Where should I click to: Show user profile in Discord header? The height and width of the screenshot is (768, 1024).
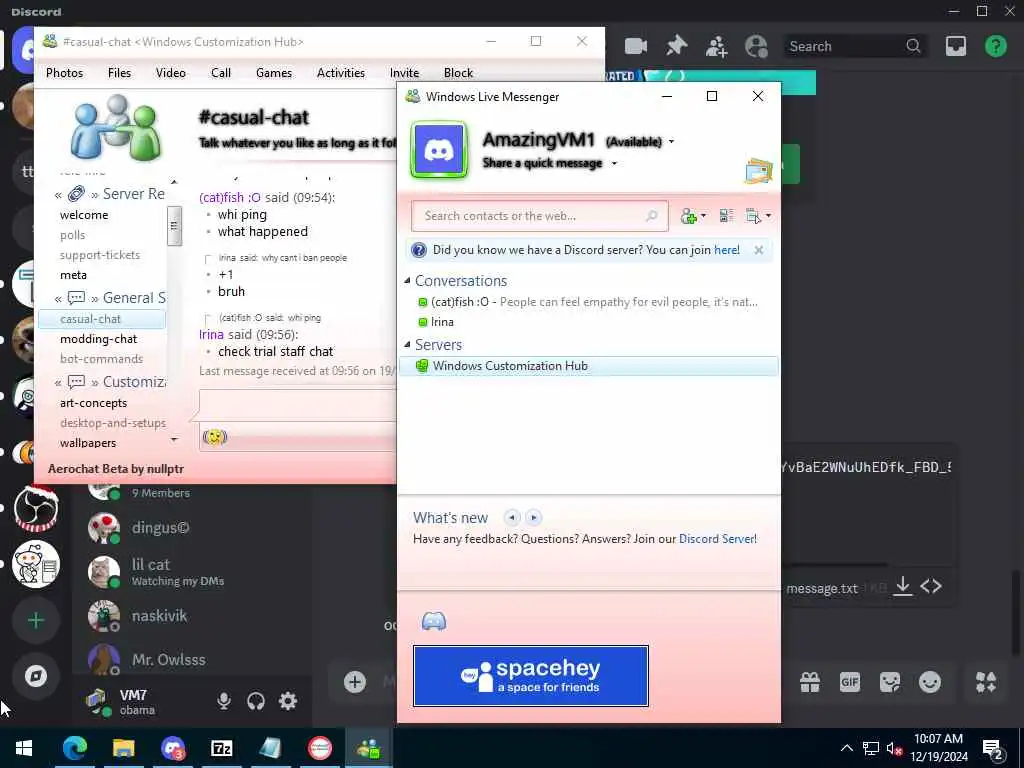[756, 46]
